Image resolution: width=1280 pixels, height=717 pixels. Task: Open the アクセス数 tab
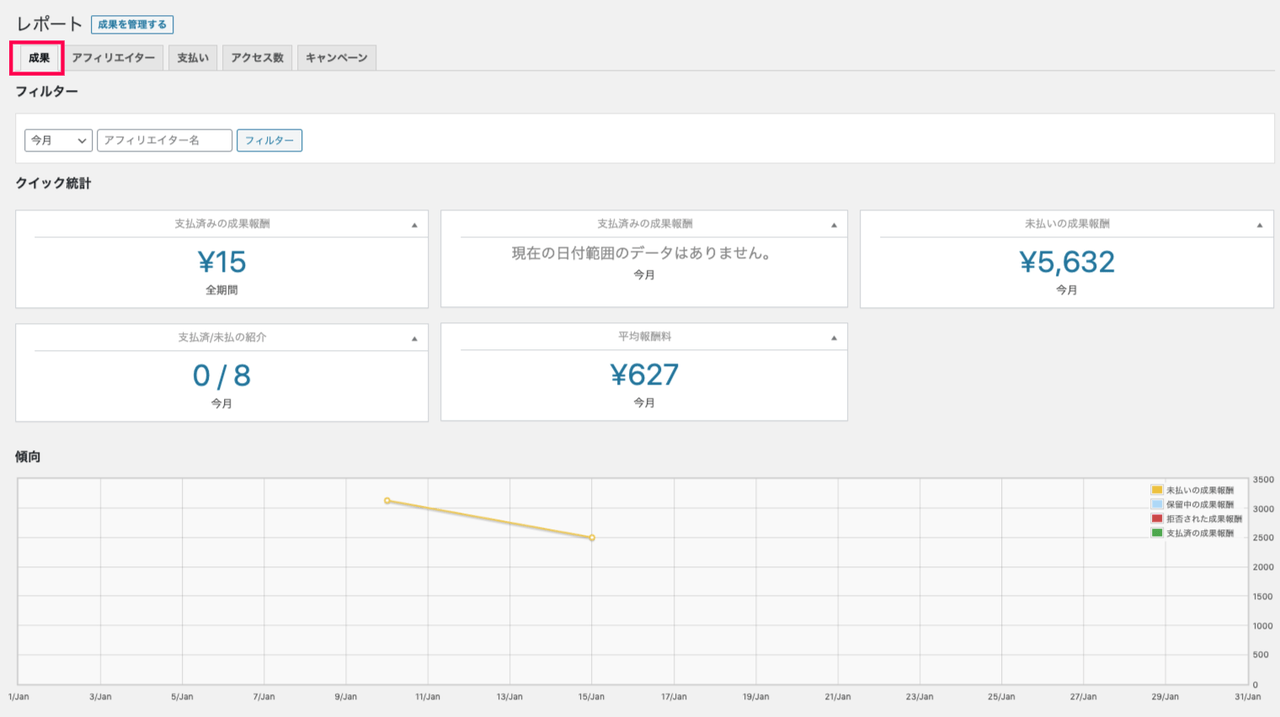click(x=257, y=58)
